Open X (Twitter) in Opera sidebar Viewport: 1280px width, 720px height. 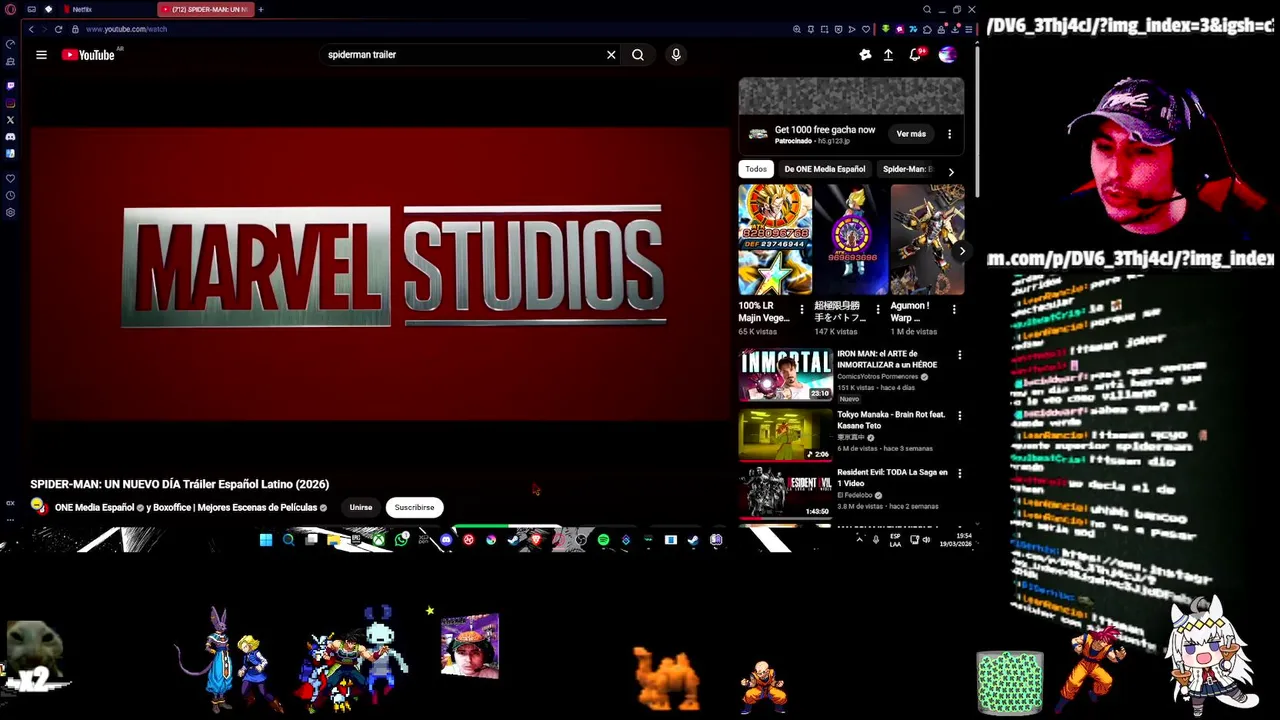coord(10,120)
